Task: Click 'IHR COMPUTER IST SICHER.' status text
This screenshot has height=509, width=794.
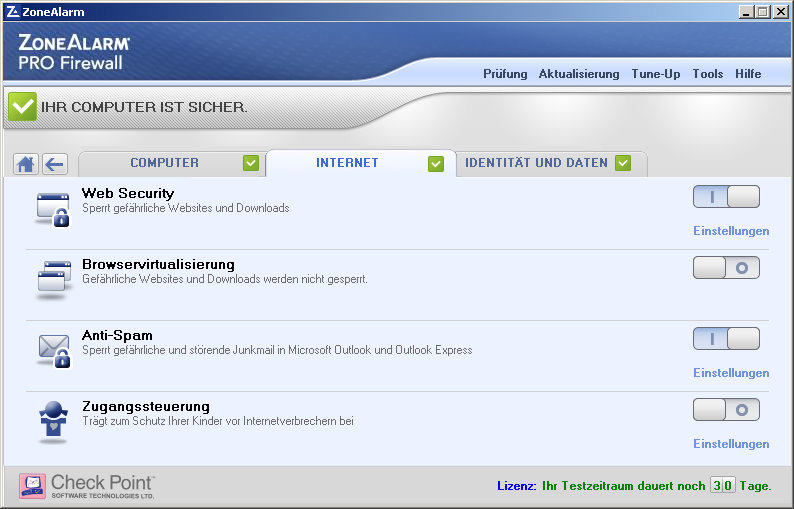Action: coord(144,107)
